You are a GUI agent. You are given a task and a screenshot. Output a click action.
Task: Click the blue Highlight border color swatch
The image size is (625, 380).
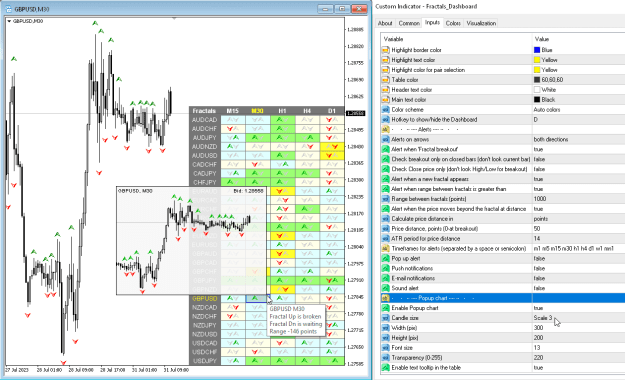click(x=537, y=50)
